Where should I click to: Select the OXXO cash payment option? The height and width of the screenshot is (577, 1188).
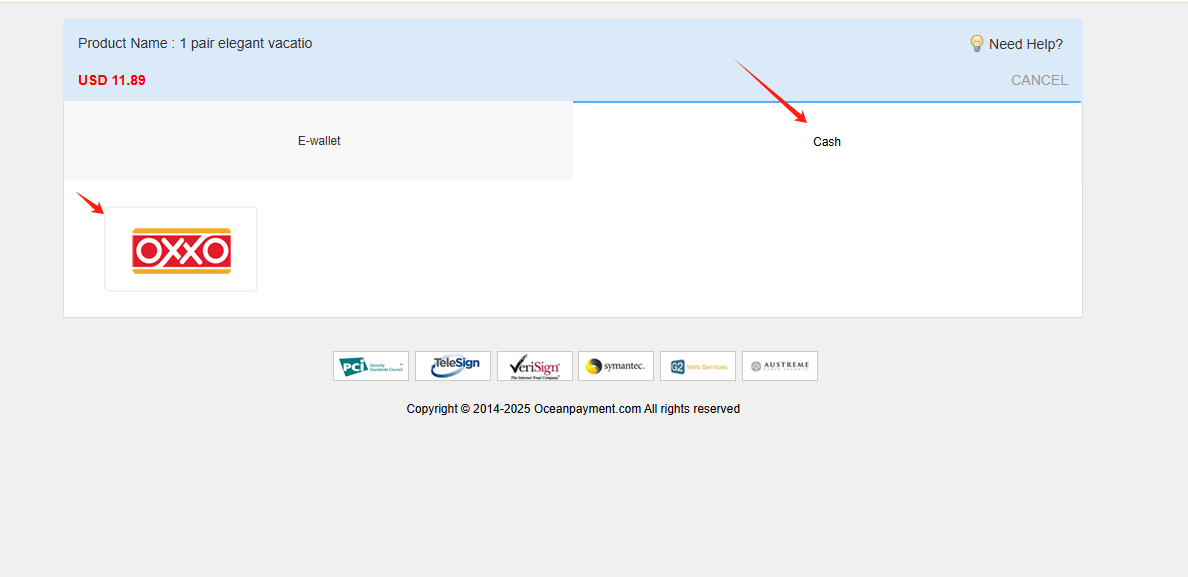point(181,249)
